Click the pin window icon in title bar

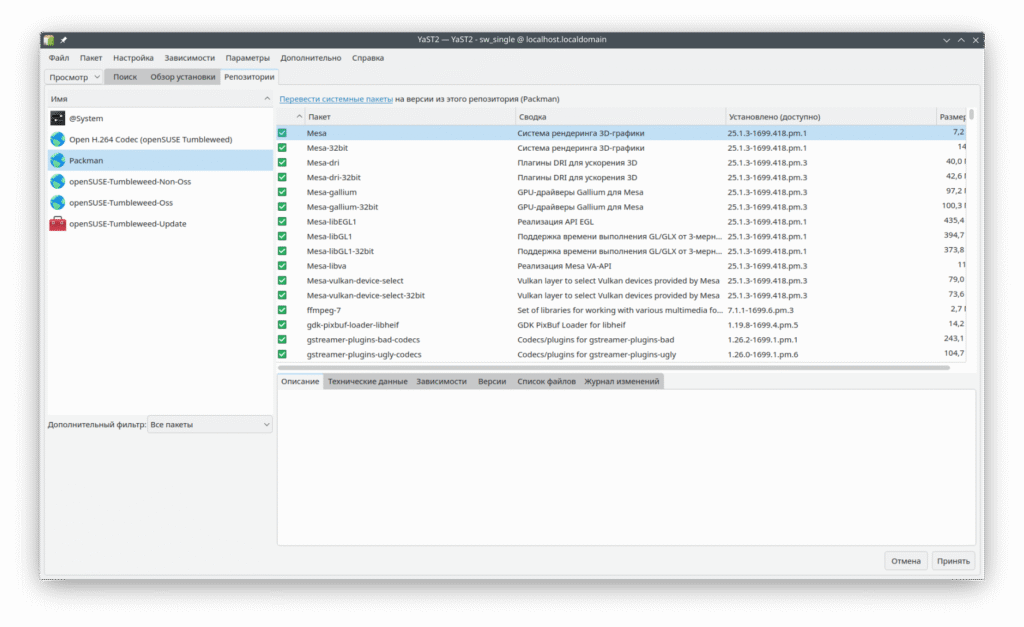click(63, 40)
